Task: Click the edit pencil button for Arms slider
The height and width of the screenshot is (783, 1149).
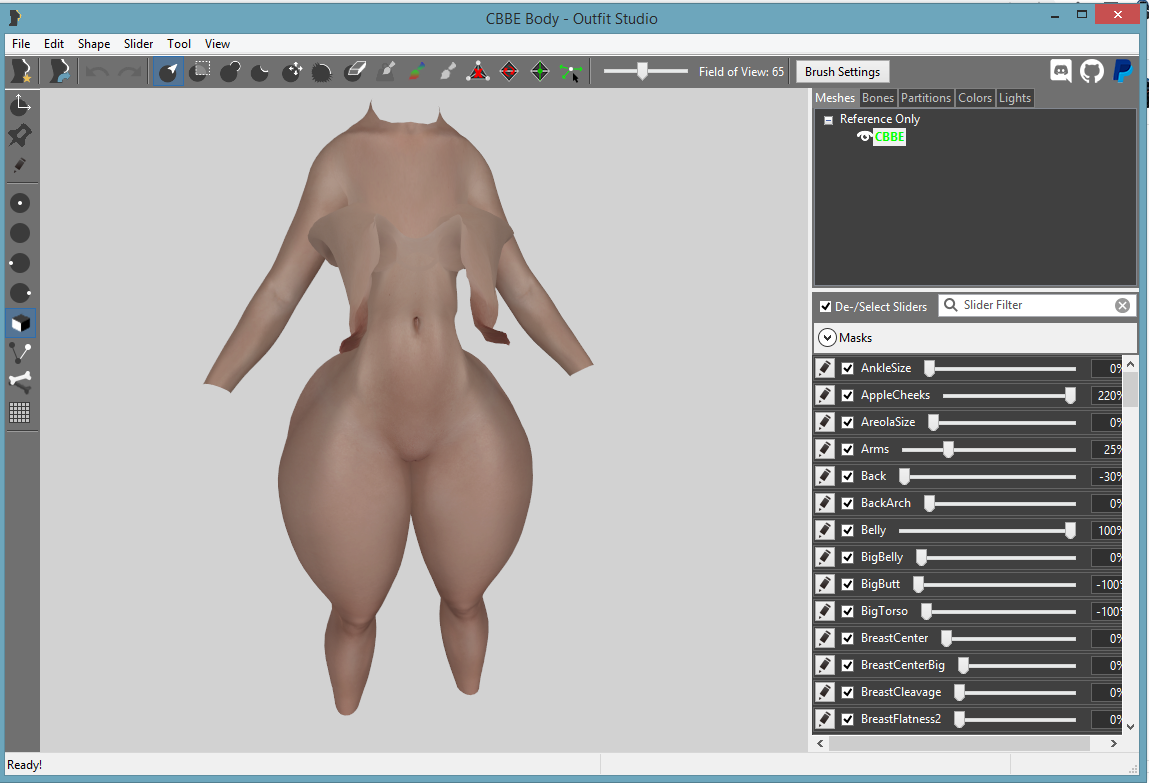Action: click(825, 449)
